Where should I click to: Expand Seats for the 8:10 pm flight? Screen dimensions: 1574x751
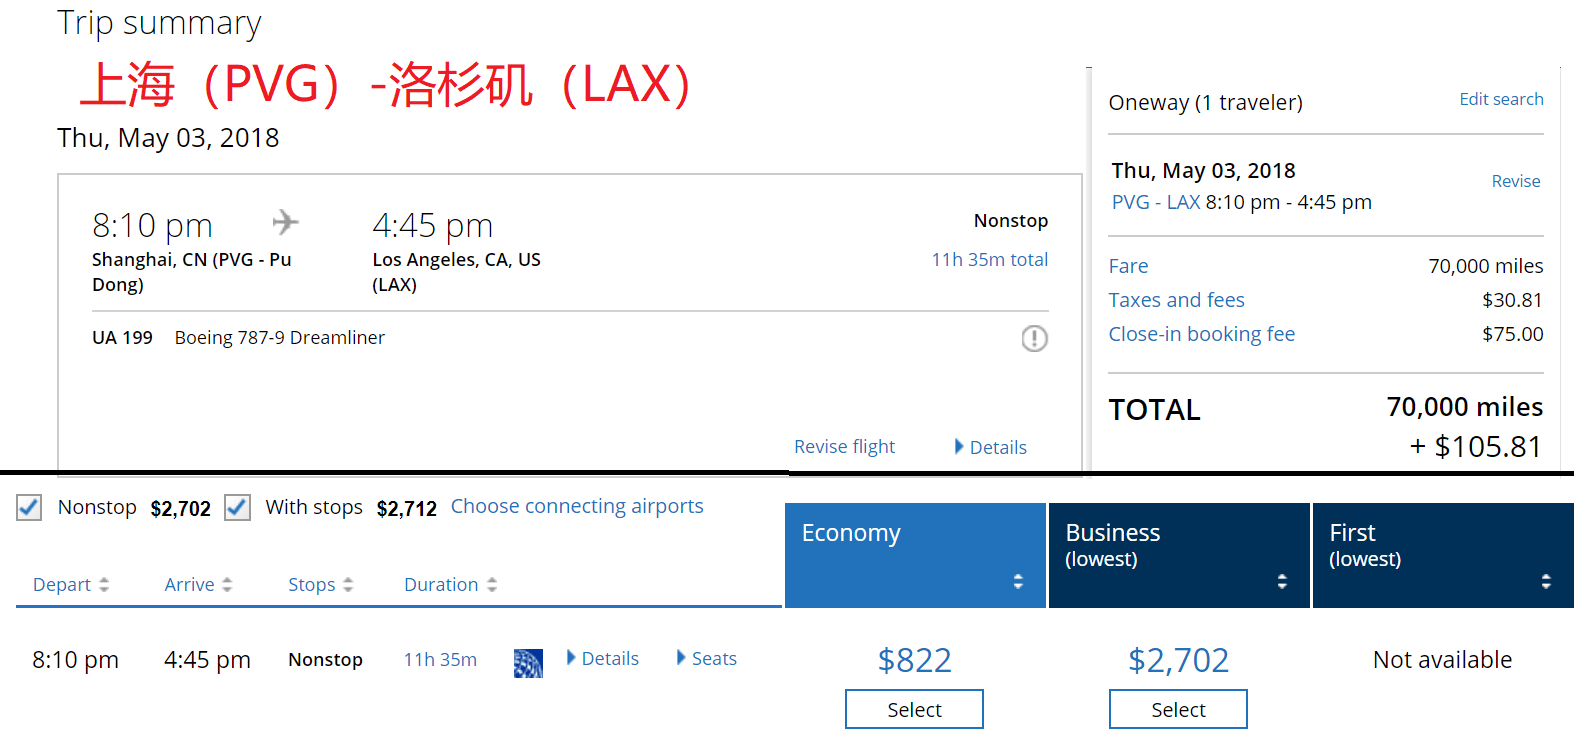(x=707, y=658)
